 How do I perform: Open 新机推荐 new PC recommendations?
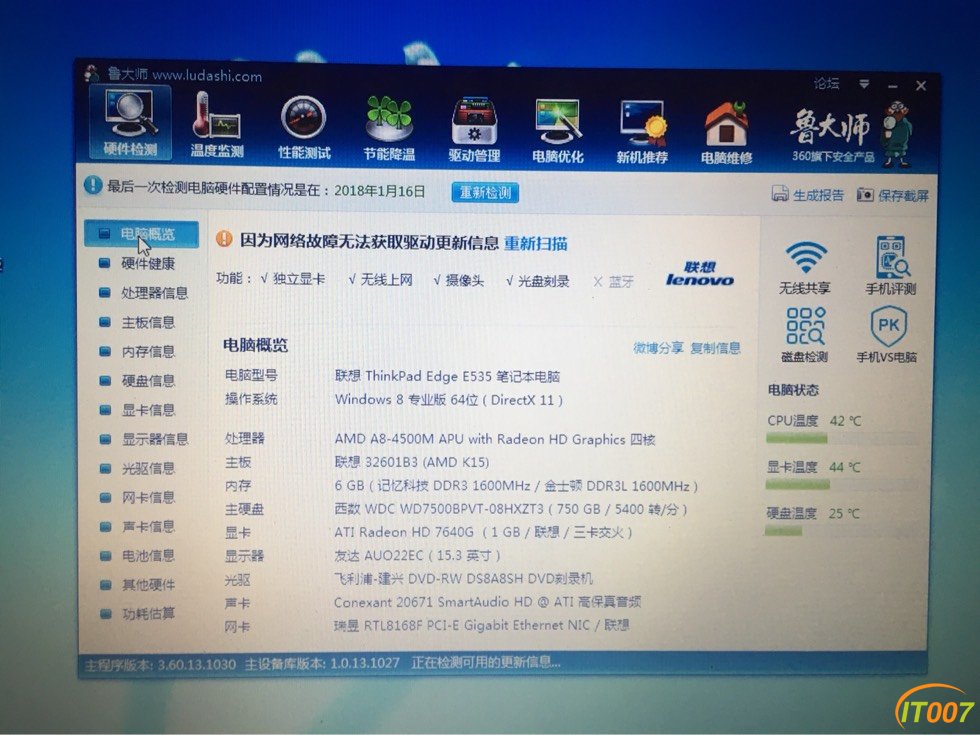(642, 132)
